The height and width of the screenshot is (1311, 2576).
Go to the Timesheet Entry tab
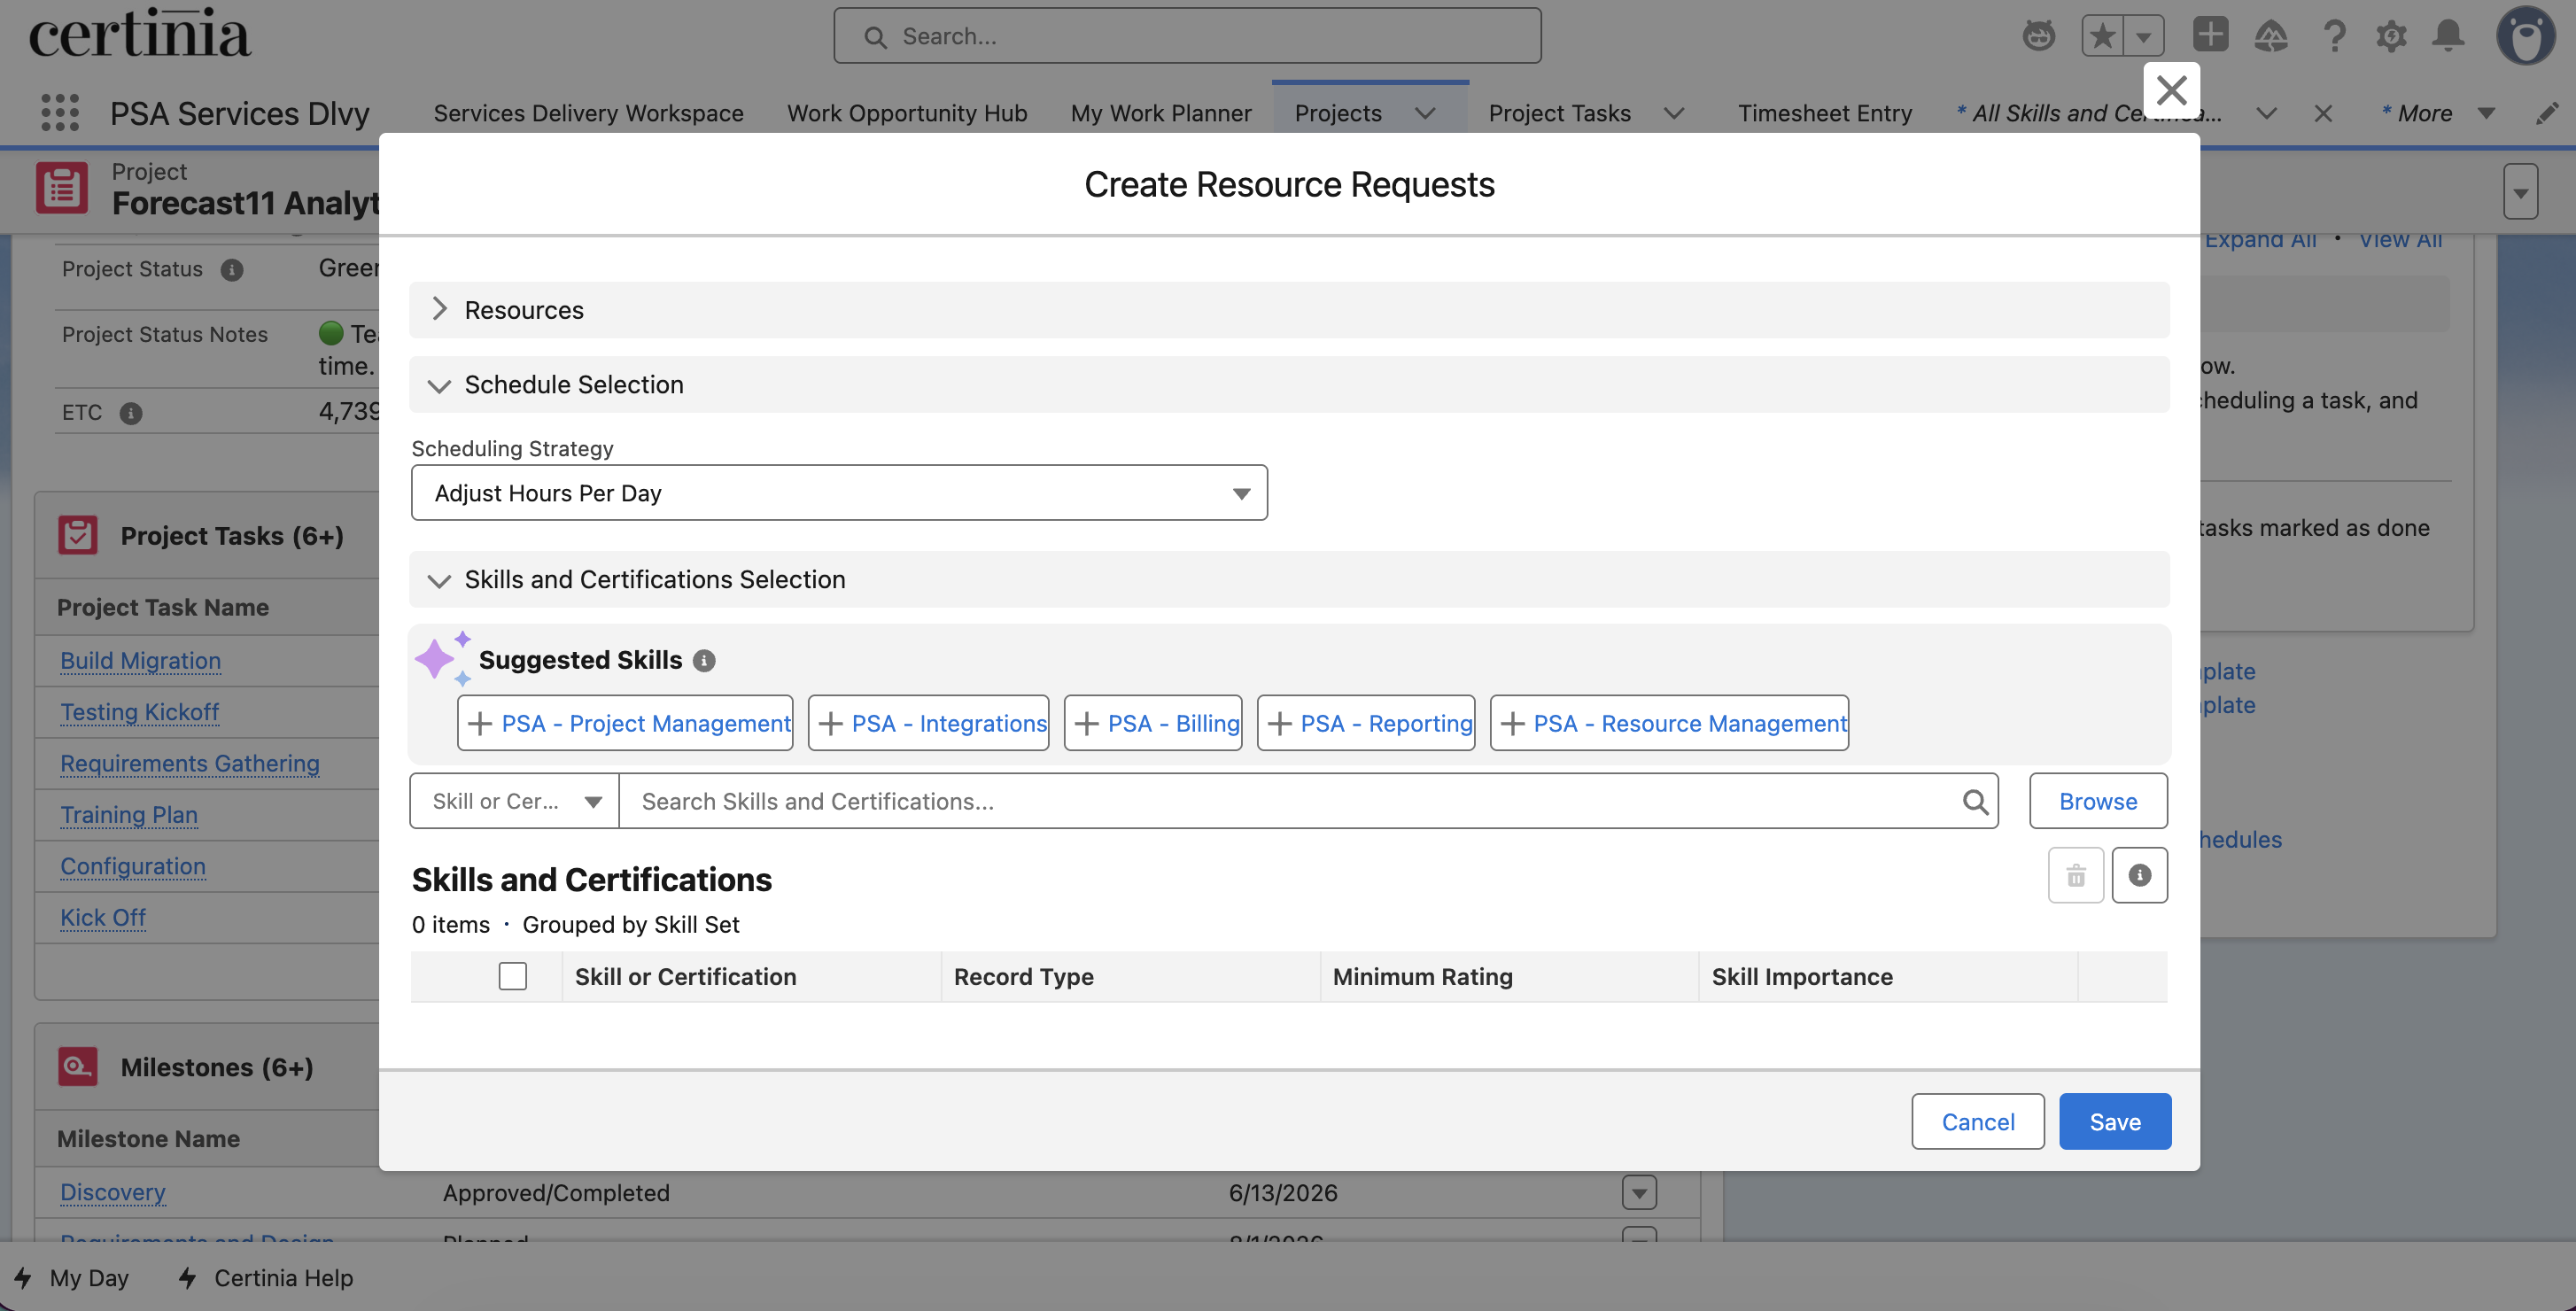coord(1825,114)
